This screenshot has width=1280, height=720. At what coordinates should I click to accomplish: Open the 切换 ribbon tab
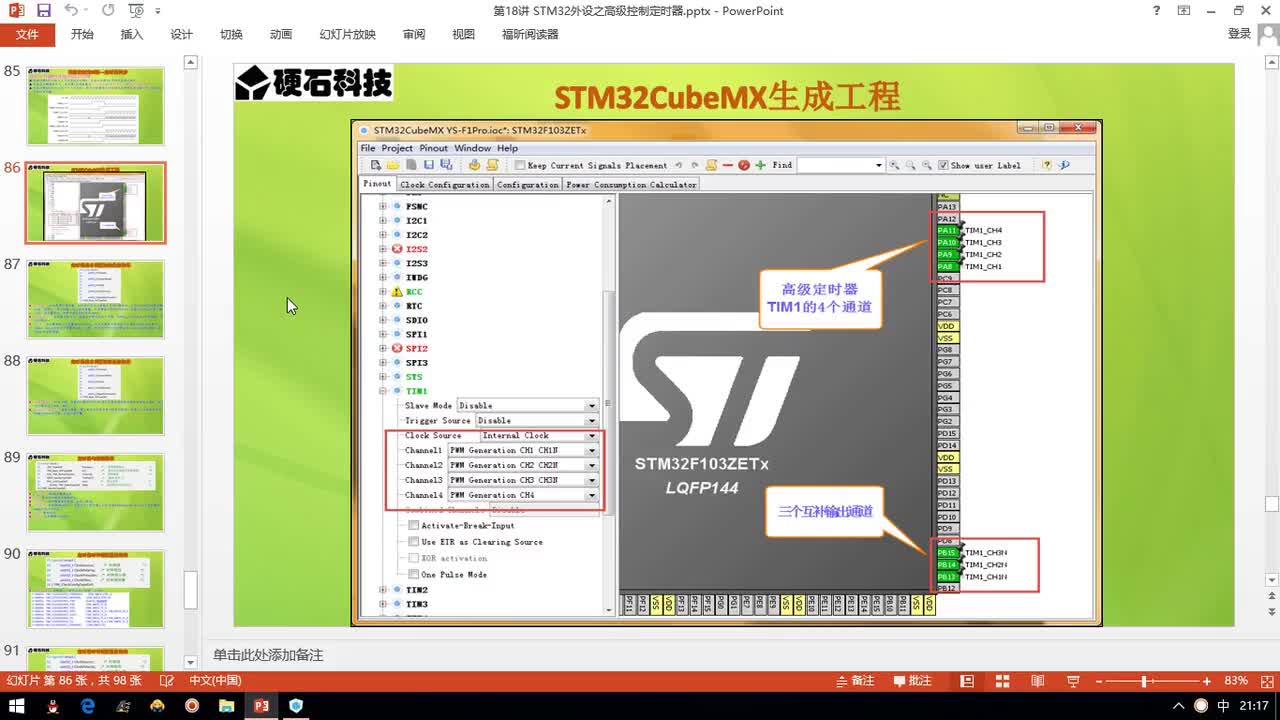click(231, 34)
